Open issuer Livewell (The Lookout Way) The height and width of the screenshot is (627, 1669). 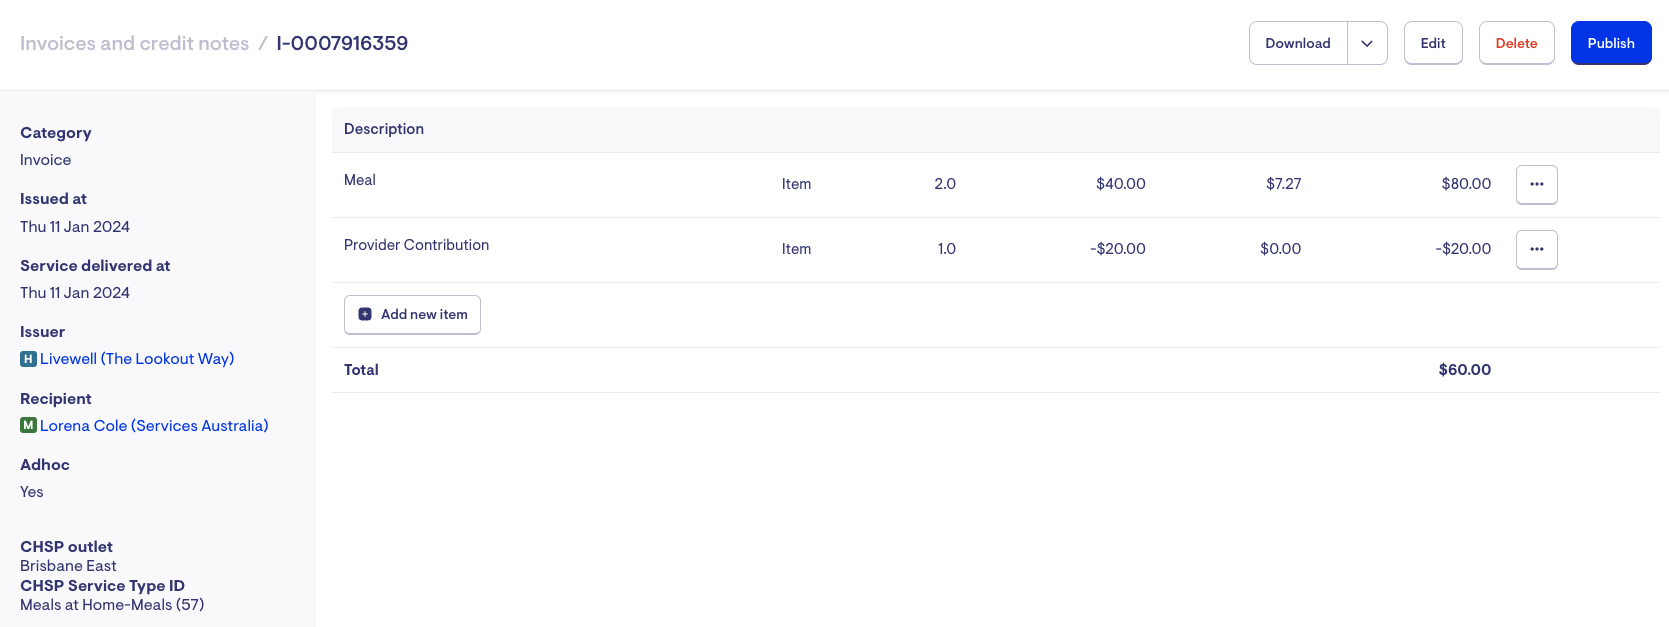pos(137,359)
